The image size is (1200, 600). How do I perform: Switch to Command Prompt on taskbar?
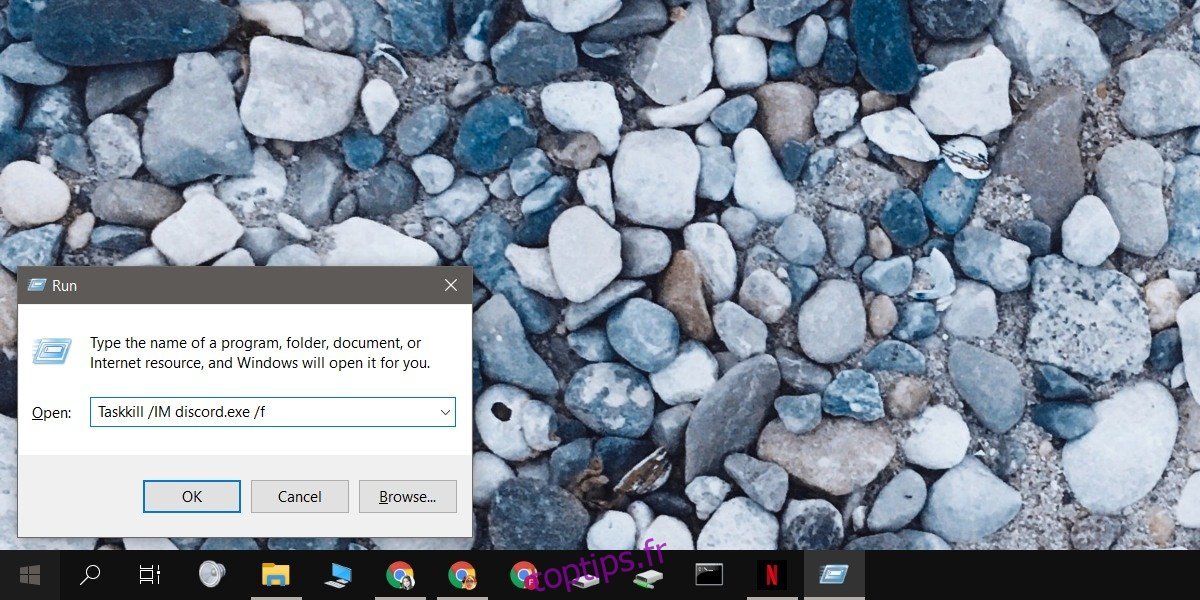click(x=709, y=575)
